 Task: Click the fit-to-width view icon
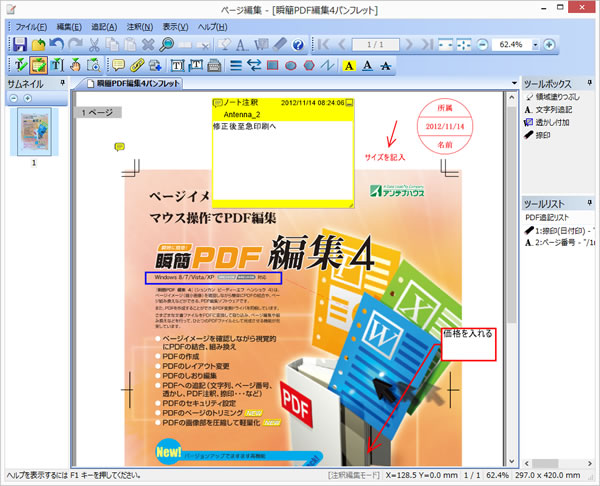pos(445,45)
